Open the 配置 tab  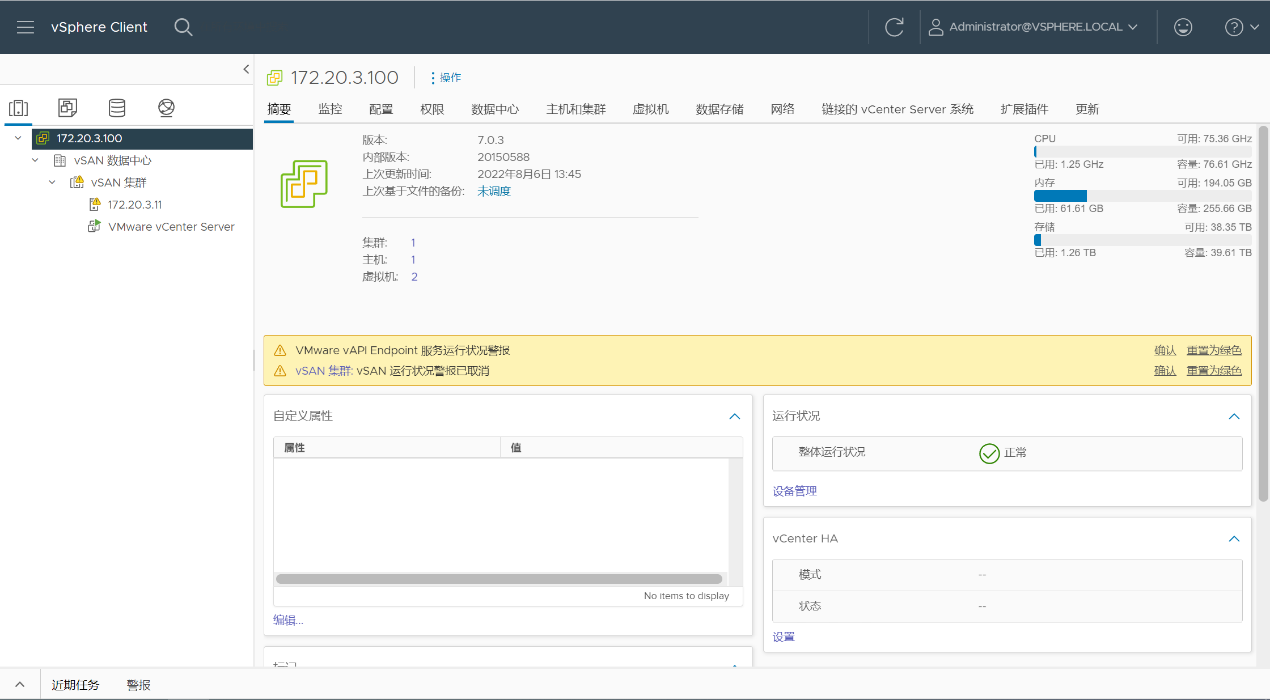[x=381, y=109]
